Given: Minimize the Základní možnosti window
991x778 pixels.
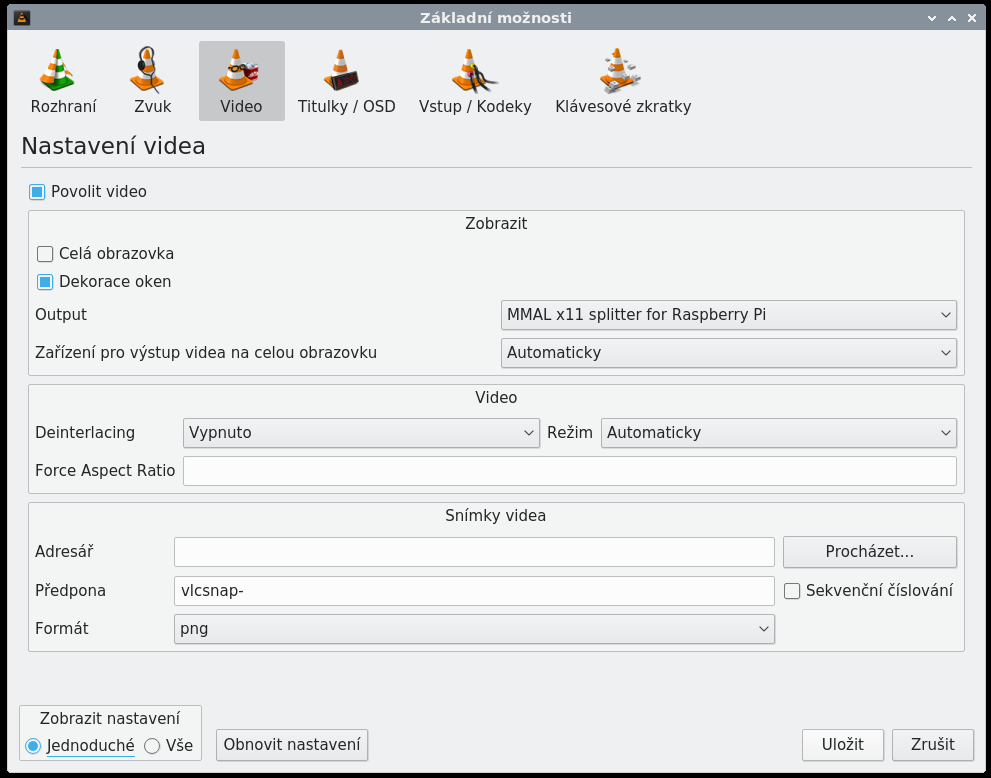Looking at the screenshot, I should coord(932,18).
